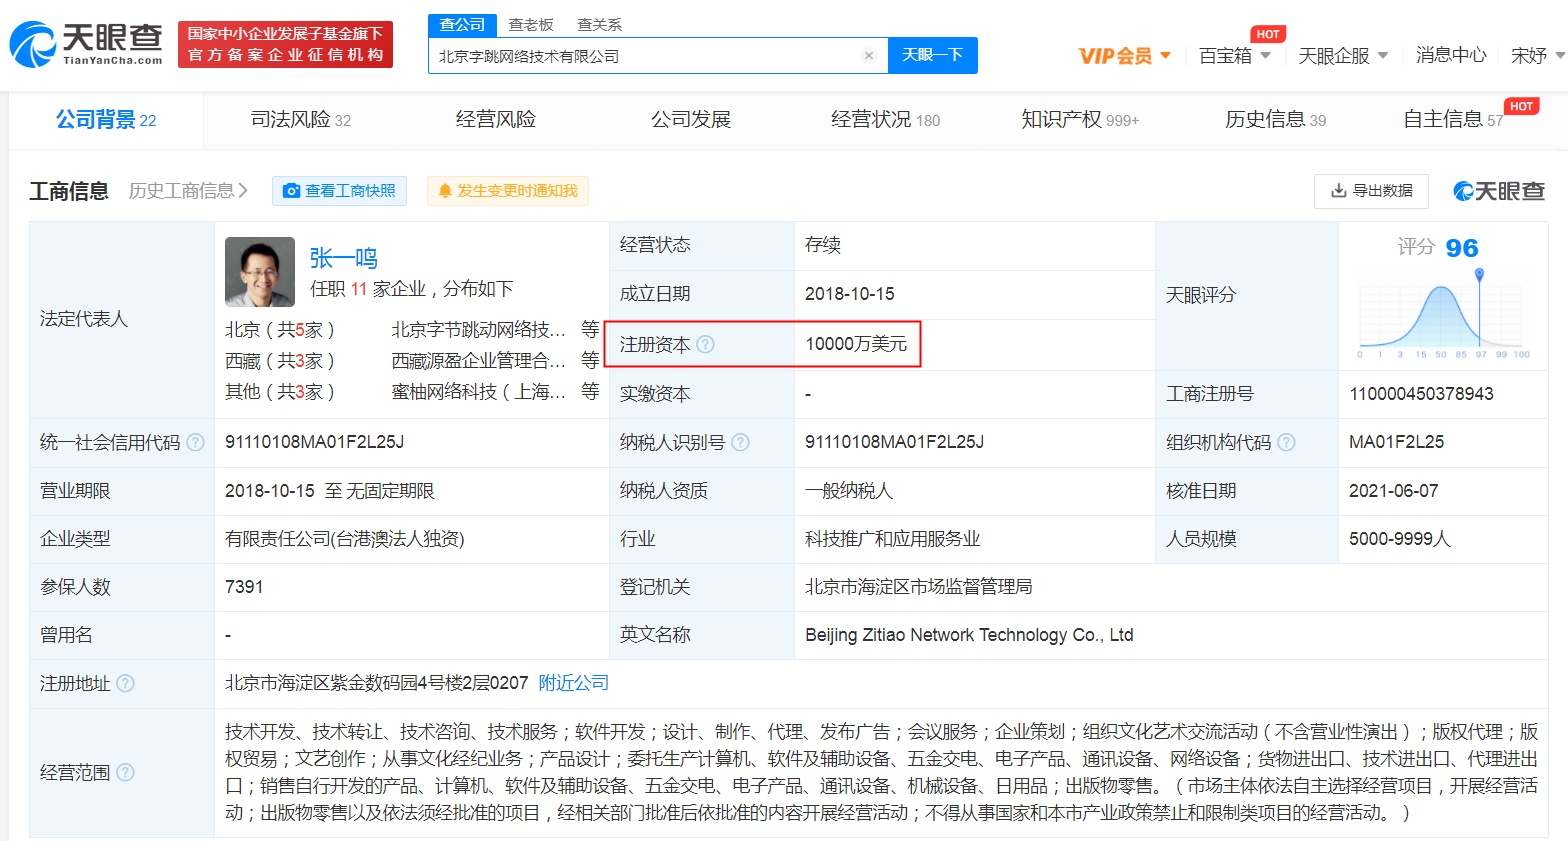This screenshot has height=841, width=1568.
Task: Open the 自主信息 tab
Action: click(1453, 120)
